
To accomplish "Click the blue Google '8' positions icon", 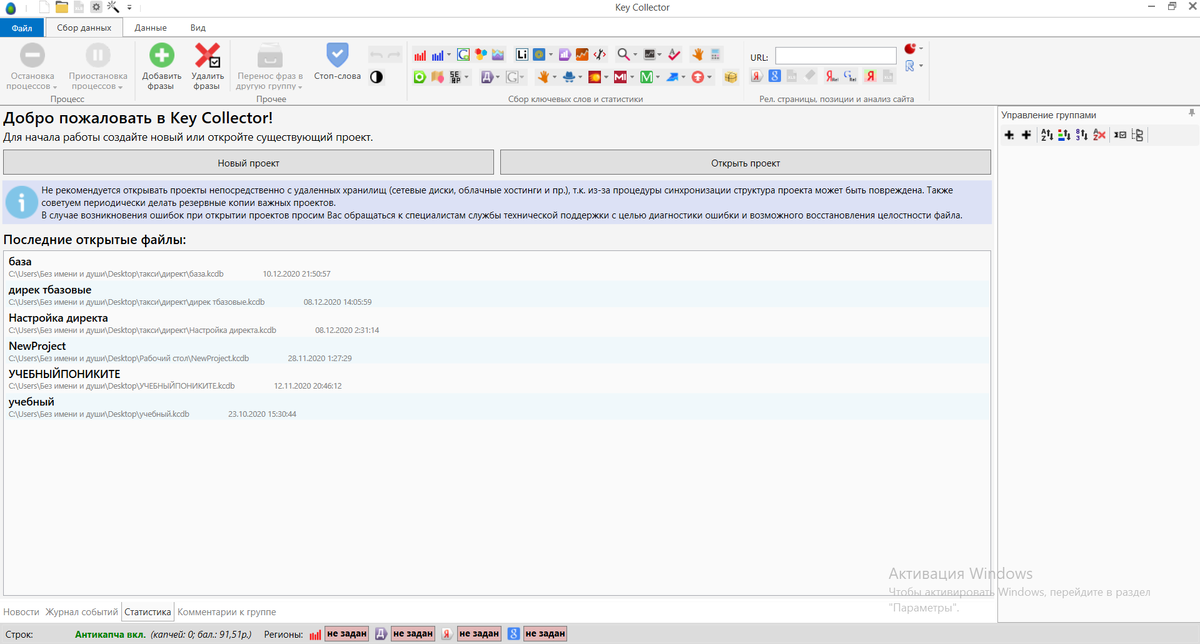I will point(774,76).
